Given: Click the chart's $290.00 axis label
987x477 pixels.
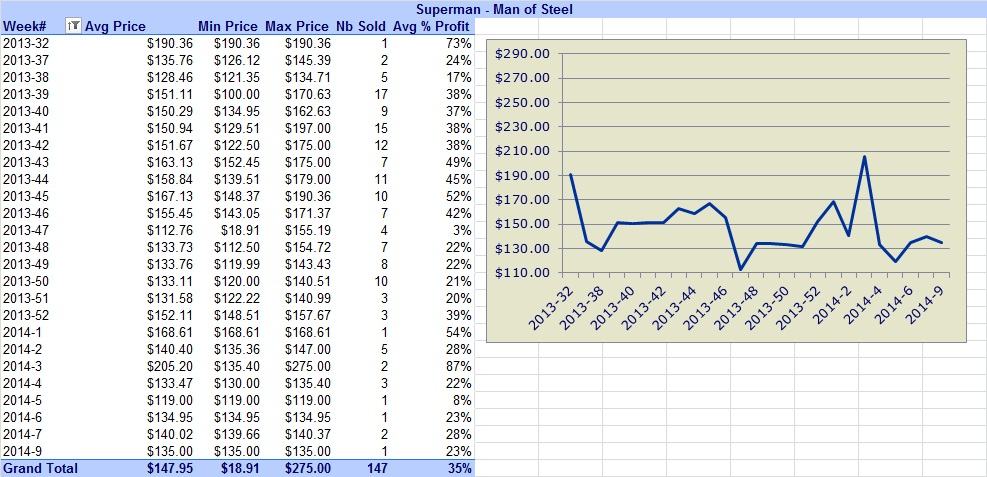Looking at the screenshot, I should click(522, 53).
